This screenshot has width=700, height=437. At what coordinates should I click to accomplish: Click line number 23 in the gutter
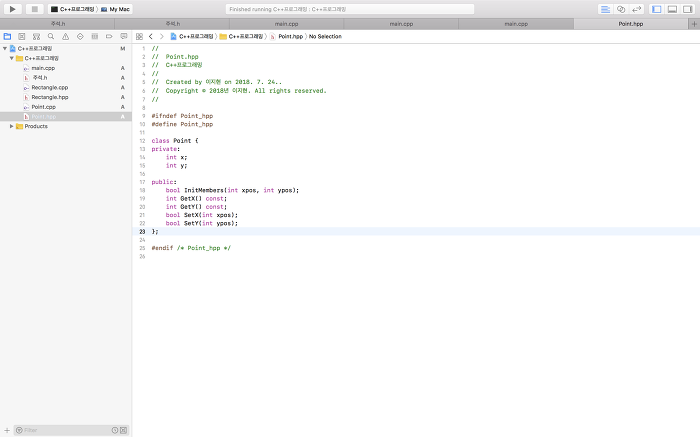142,232
